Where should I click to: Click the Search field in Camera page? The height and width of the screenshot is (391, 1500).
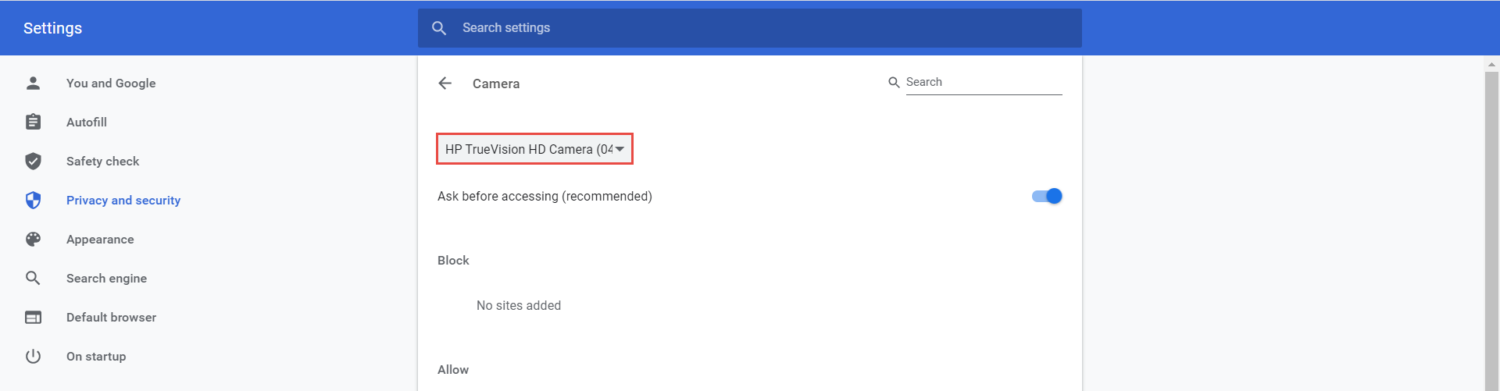[983, 82]
